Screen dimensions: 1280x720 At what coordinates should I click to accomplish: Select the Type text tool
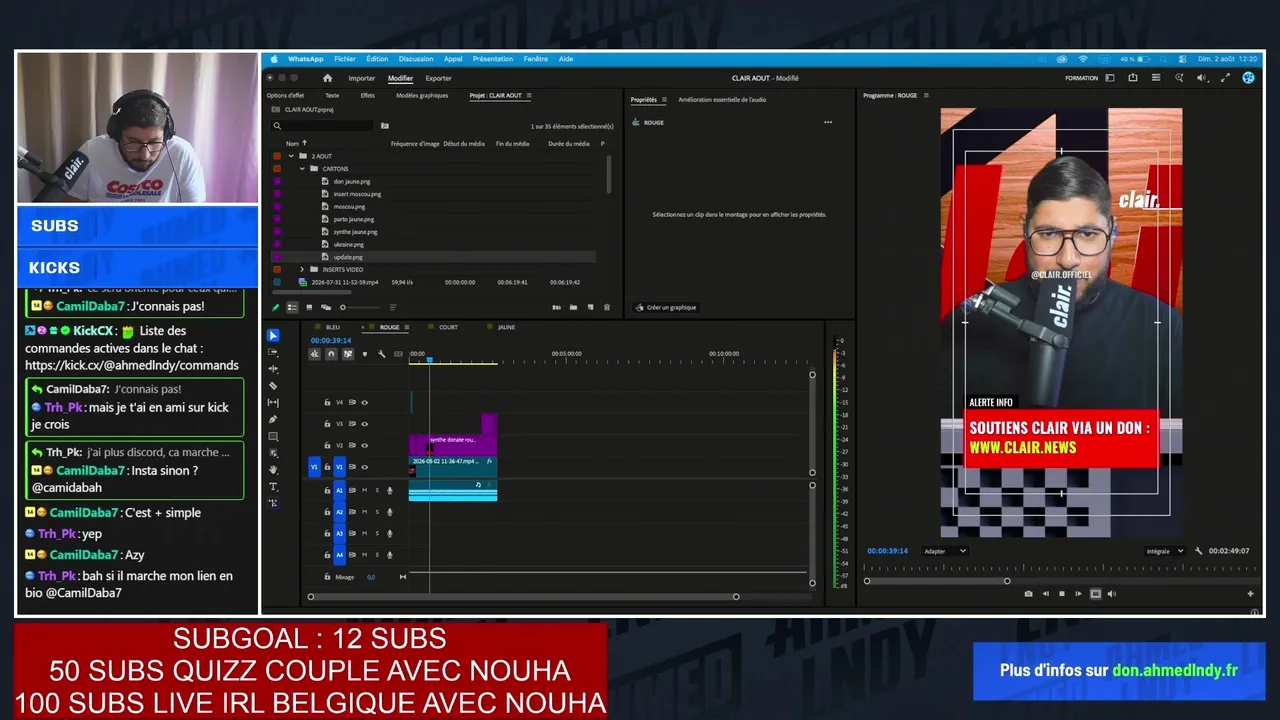pos(273,486)
